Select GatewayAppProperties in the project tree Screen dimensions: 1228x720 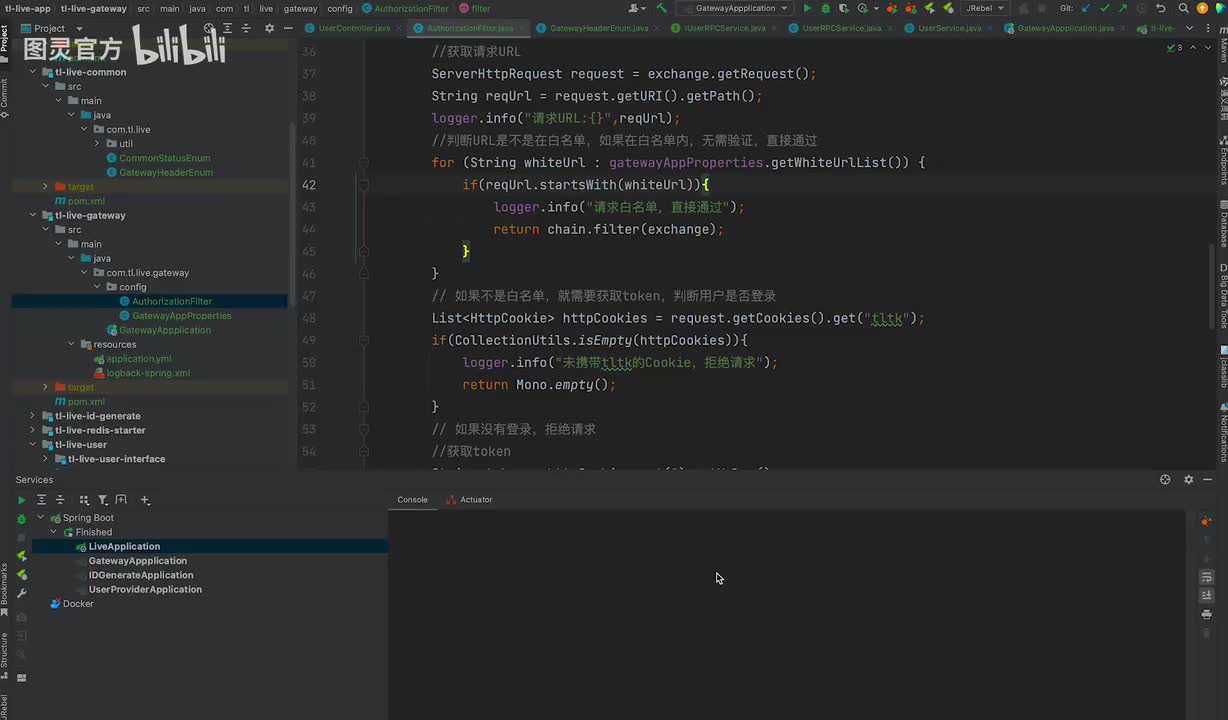(x=181, y=316)
